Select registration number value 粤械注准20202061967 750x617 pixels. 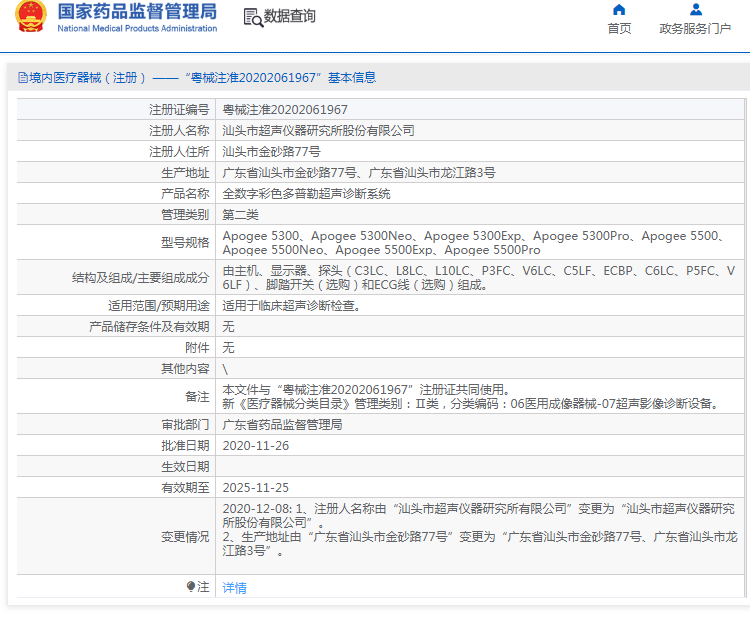click(x=285, y=110)
